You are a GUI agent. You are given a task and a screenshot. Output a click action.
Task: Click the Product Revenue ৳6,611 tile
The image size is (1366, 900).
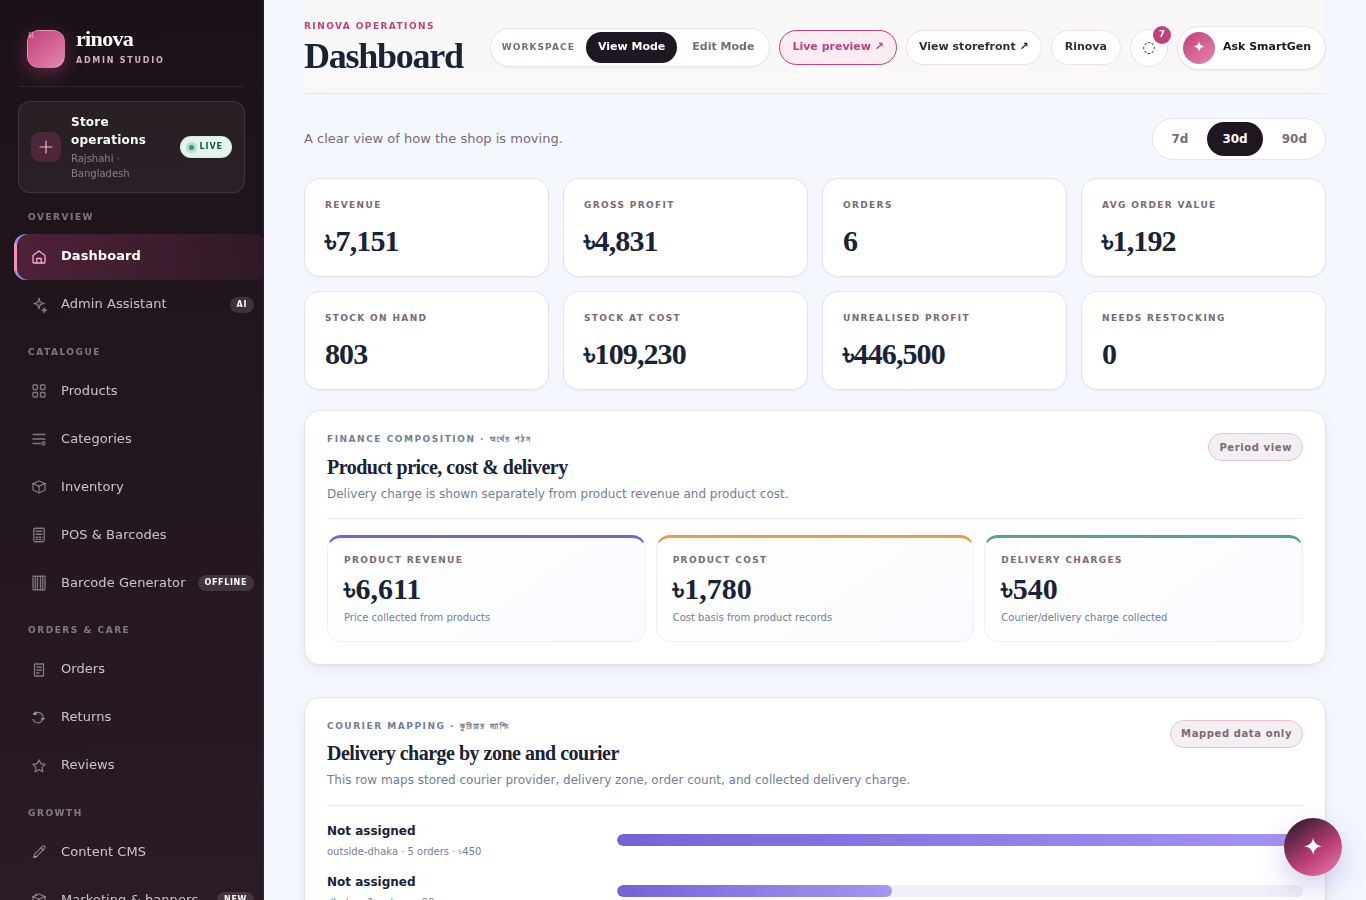coord(487,588)
